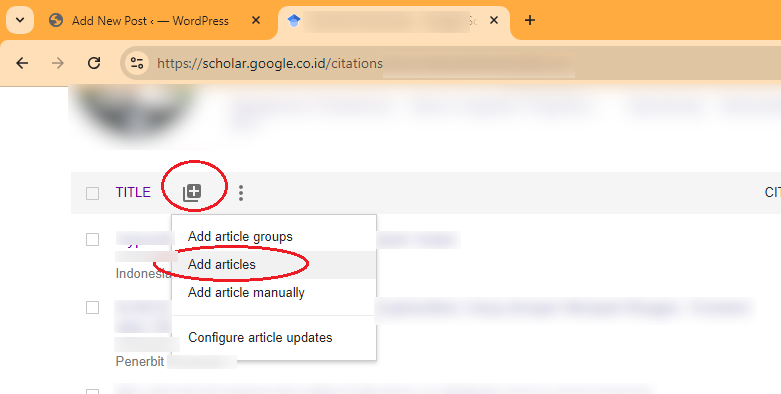The height and width of the screenshot is (394, 781).
Task: Sort by the TITLE column header
Action: (133, 192)
